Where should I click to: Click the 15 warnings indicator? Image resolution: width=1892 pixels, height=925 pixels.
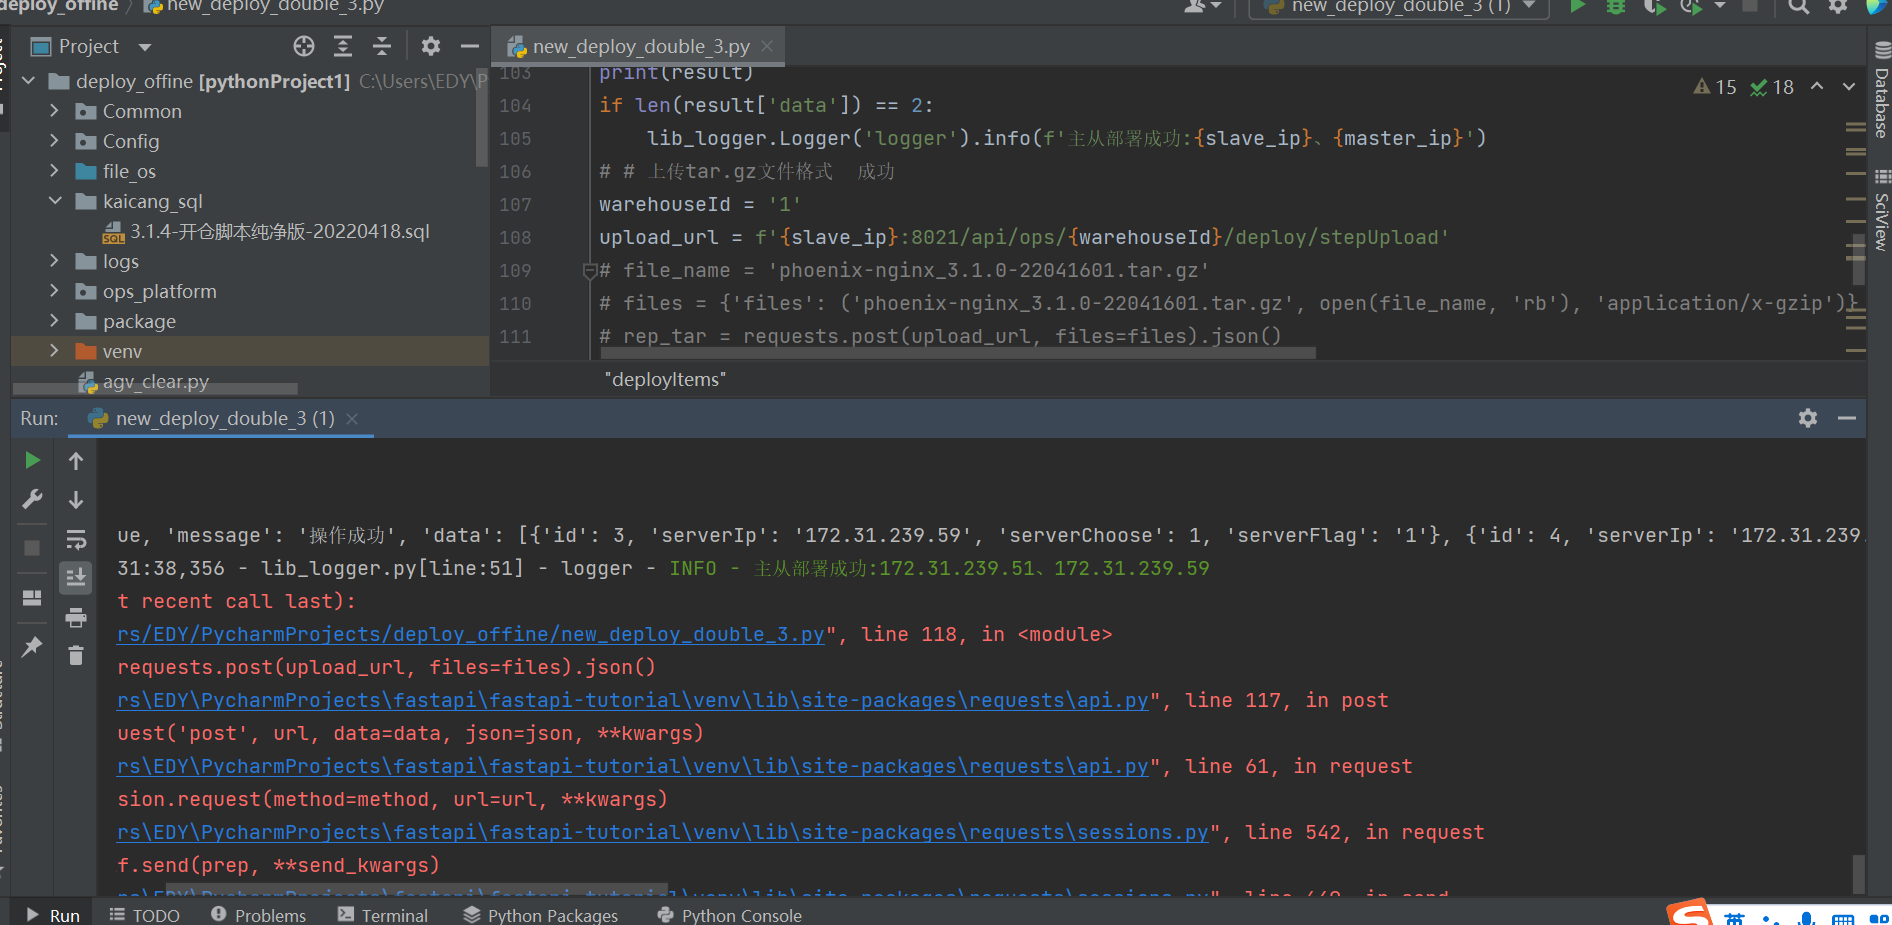[x=1715, y=87]
